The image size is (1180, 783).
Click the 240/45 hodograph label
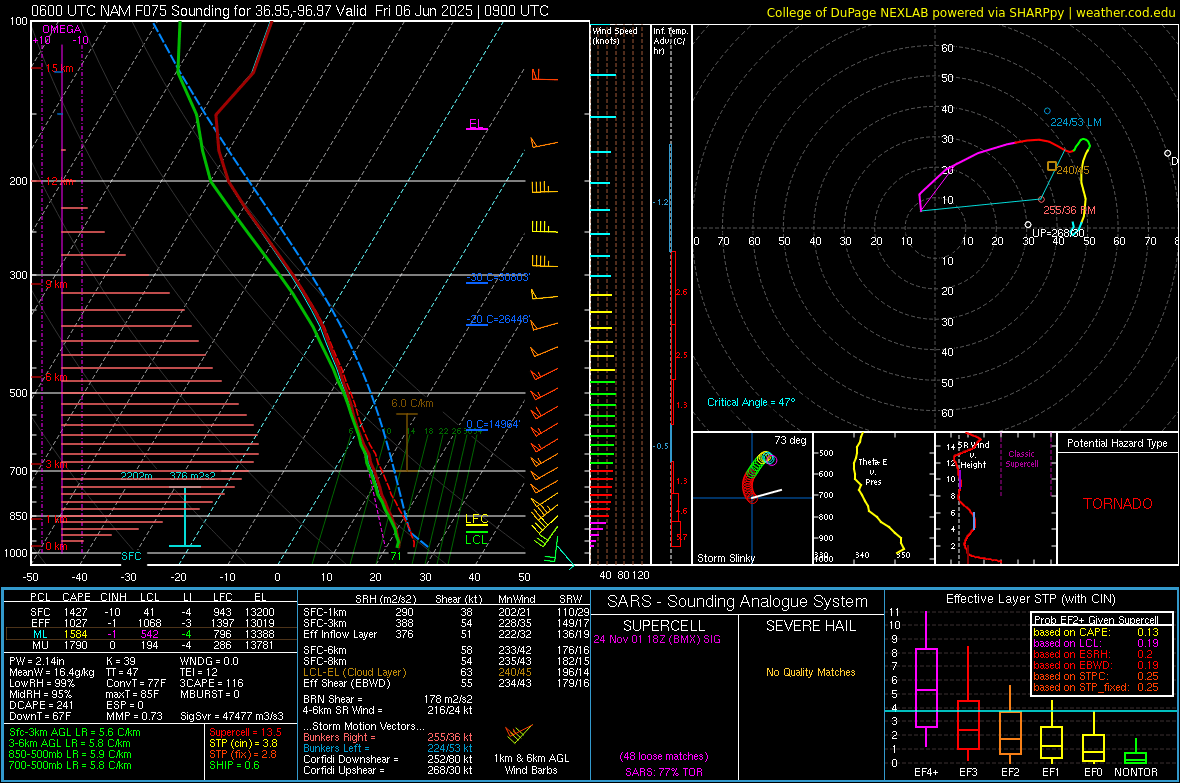[x=1072, y=170]
